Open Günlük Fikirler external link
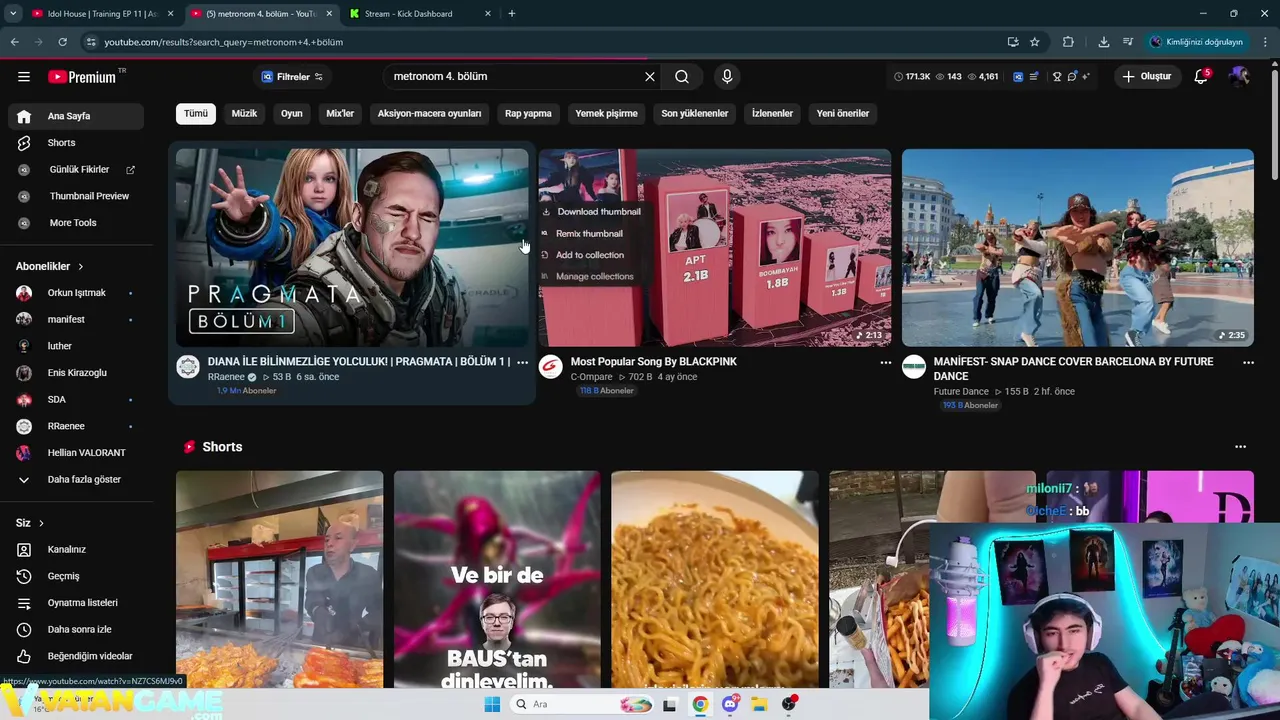 pyautogui.click(x=76, y=170)
